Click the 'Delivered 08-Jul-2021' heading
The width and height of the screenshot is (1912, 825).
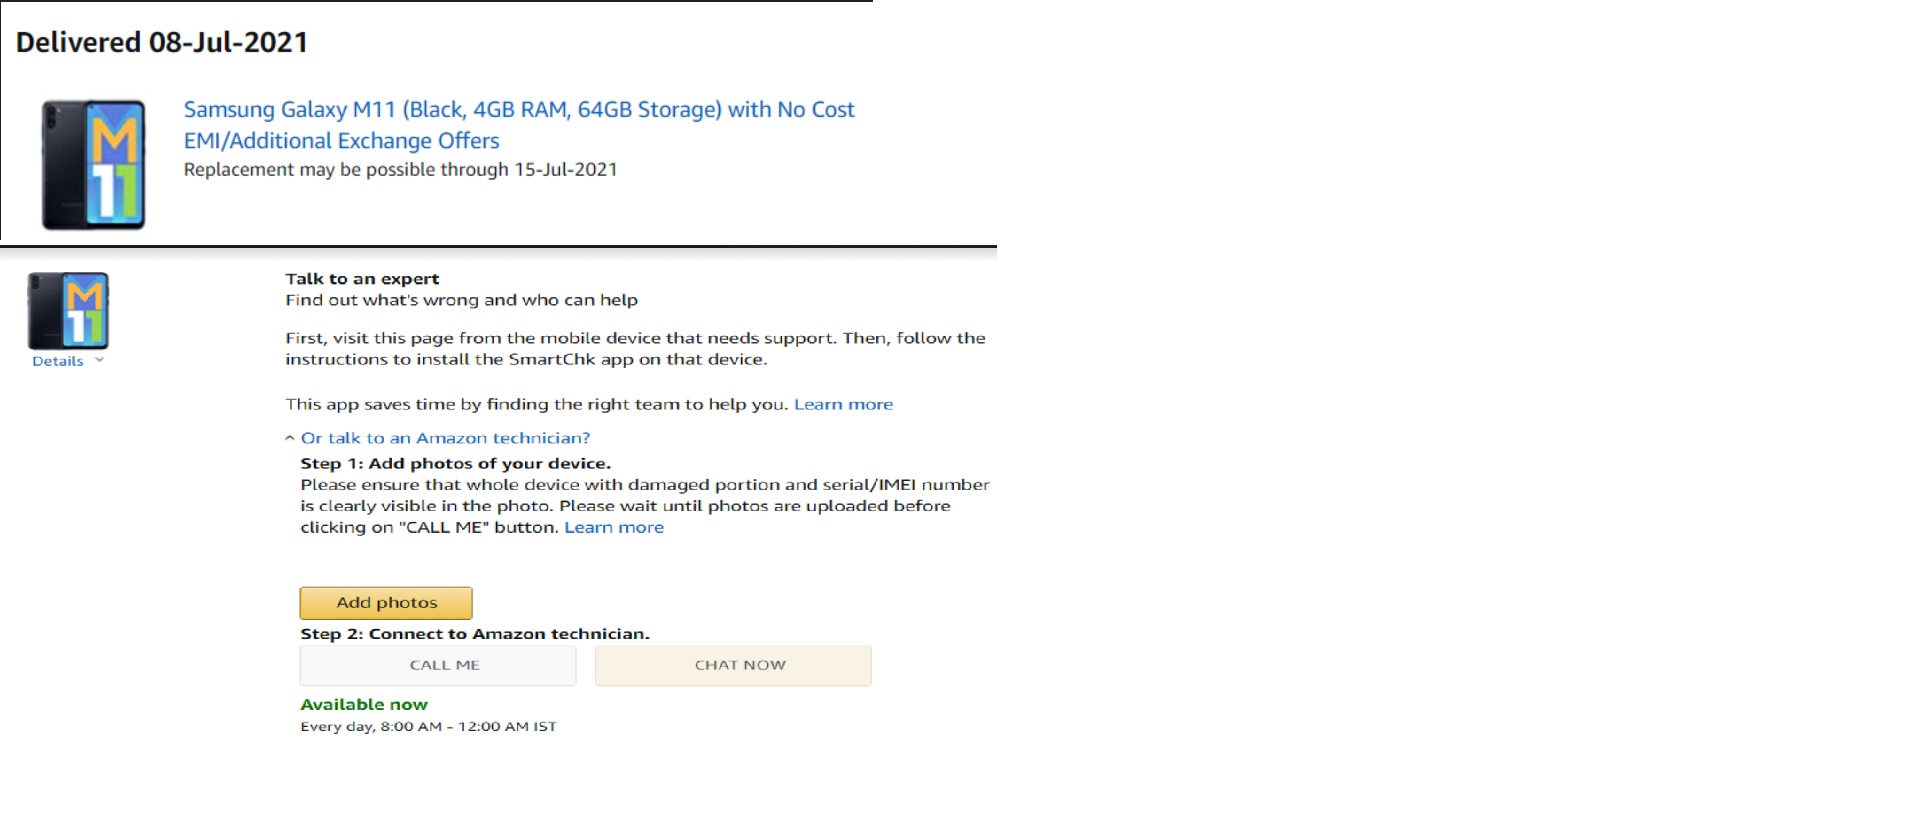(x=162, y=42)
